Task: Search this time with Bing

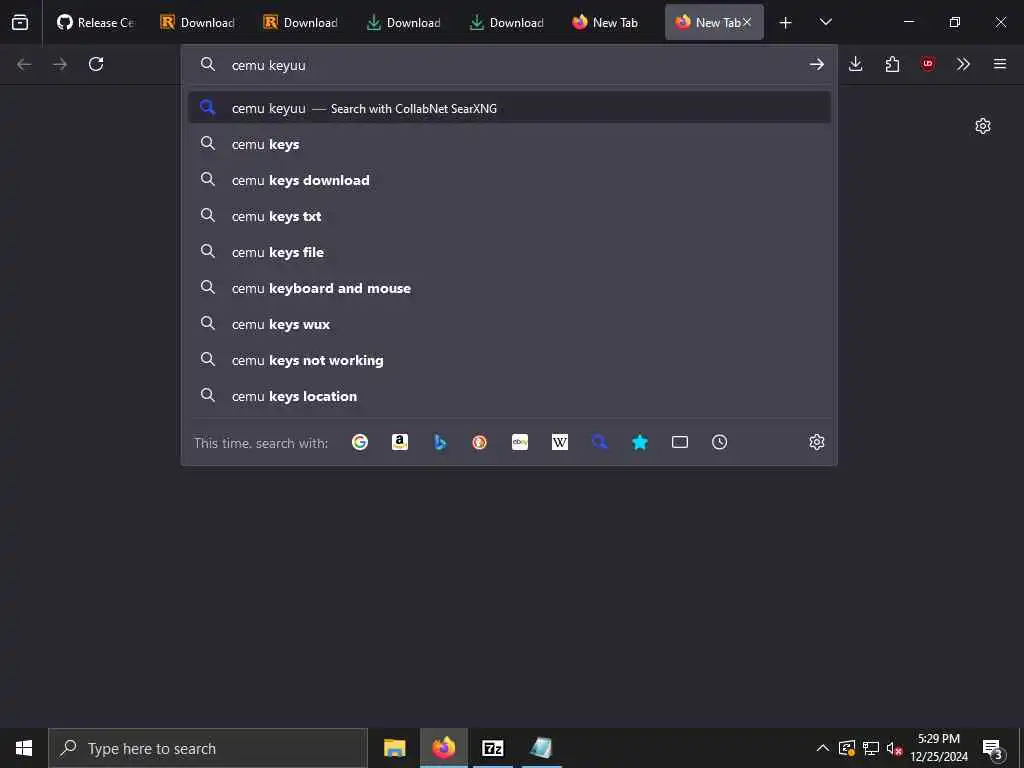Action: [x=440, y=442]
